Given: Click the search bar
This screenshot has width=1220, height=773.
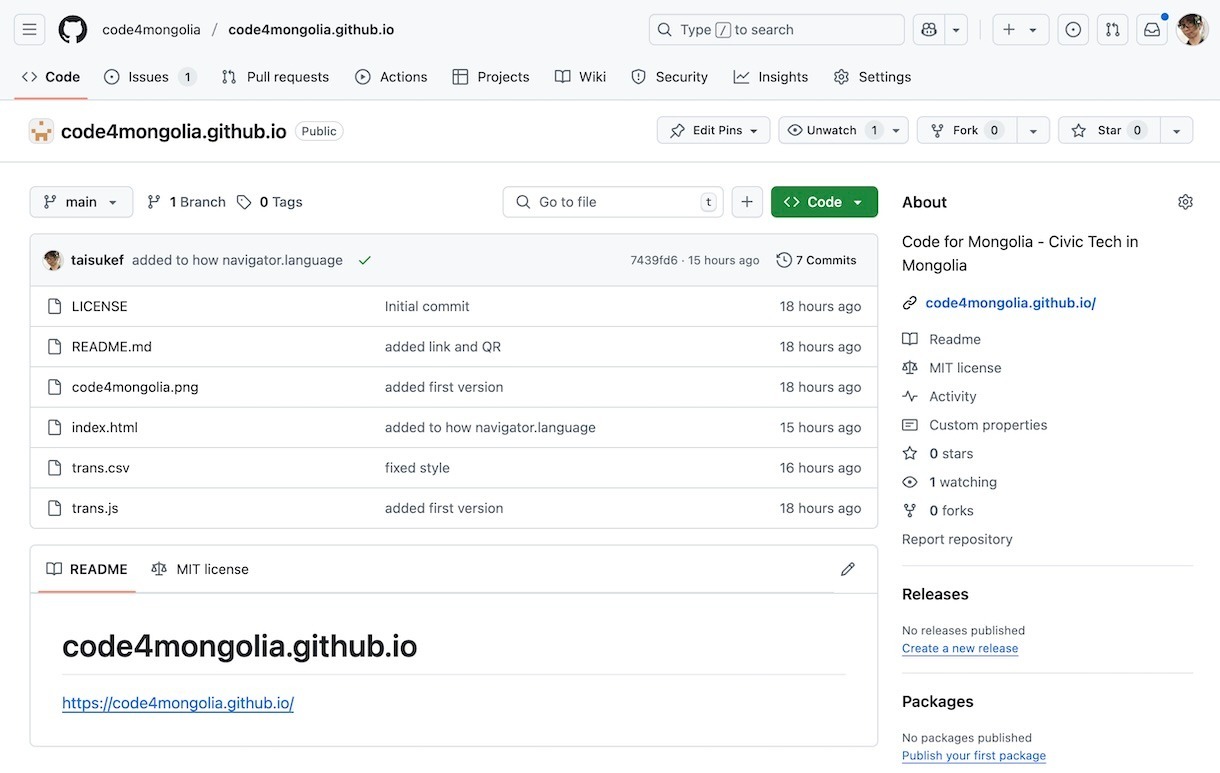Looking at the screenshot, I should (777, 30).
